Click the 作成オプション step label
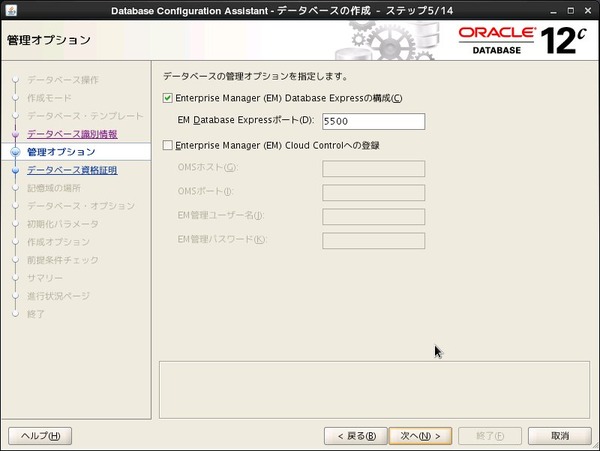This screenshot has height=451, width=600. coord(58,242)
